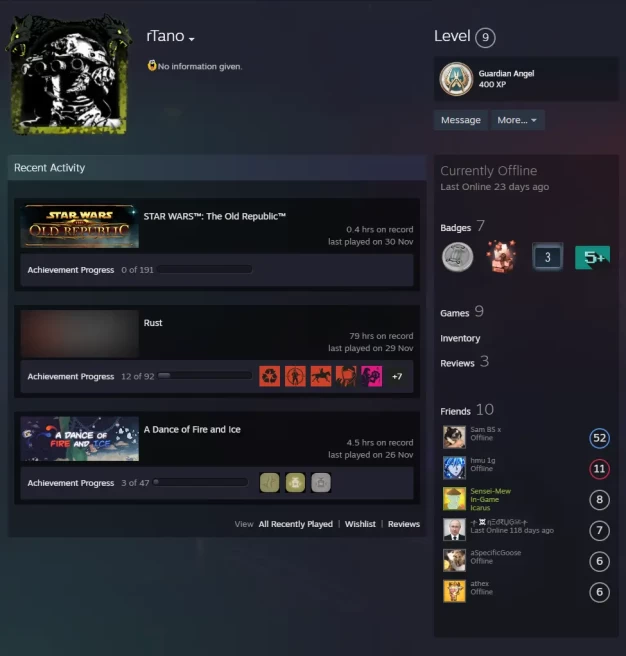Click second Dance of Fire and Ice achievement
Screen dimensions: 626x656
click(295, 483)
